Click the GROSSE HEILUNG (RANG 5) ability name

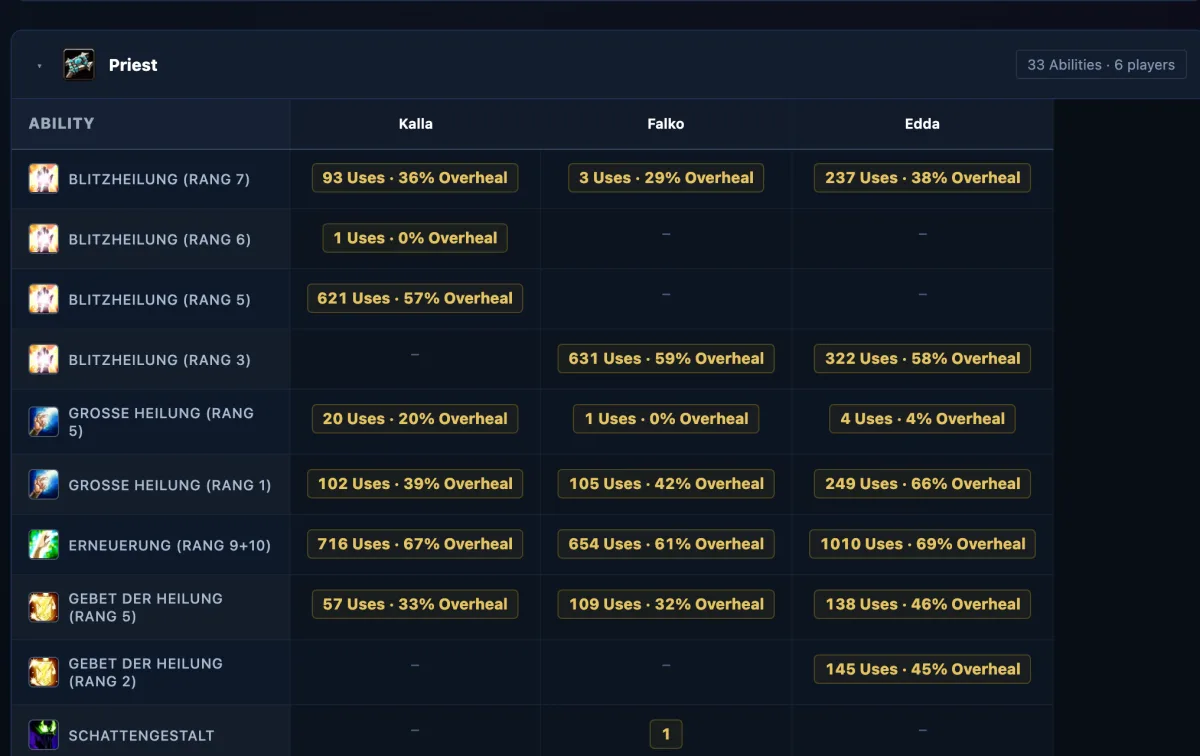tap(161, 422)
